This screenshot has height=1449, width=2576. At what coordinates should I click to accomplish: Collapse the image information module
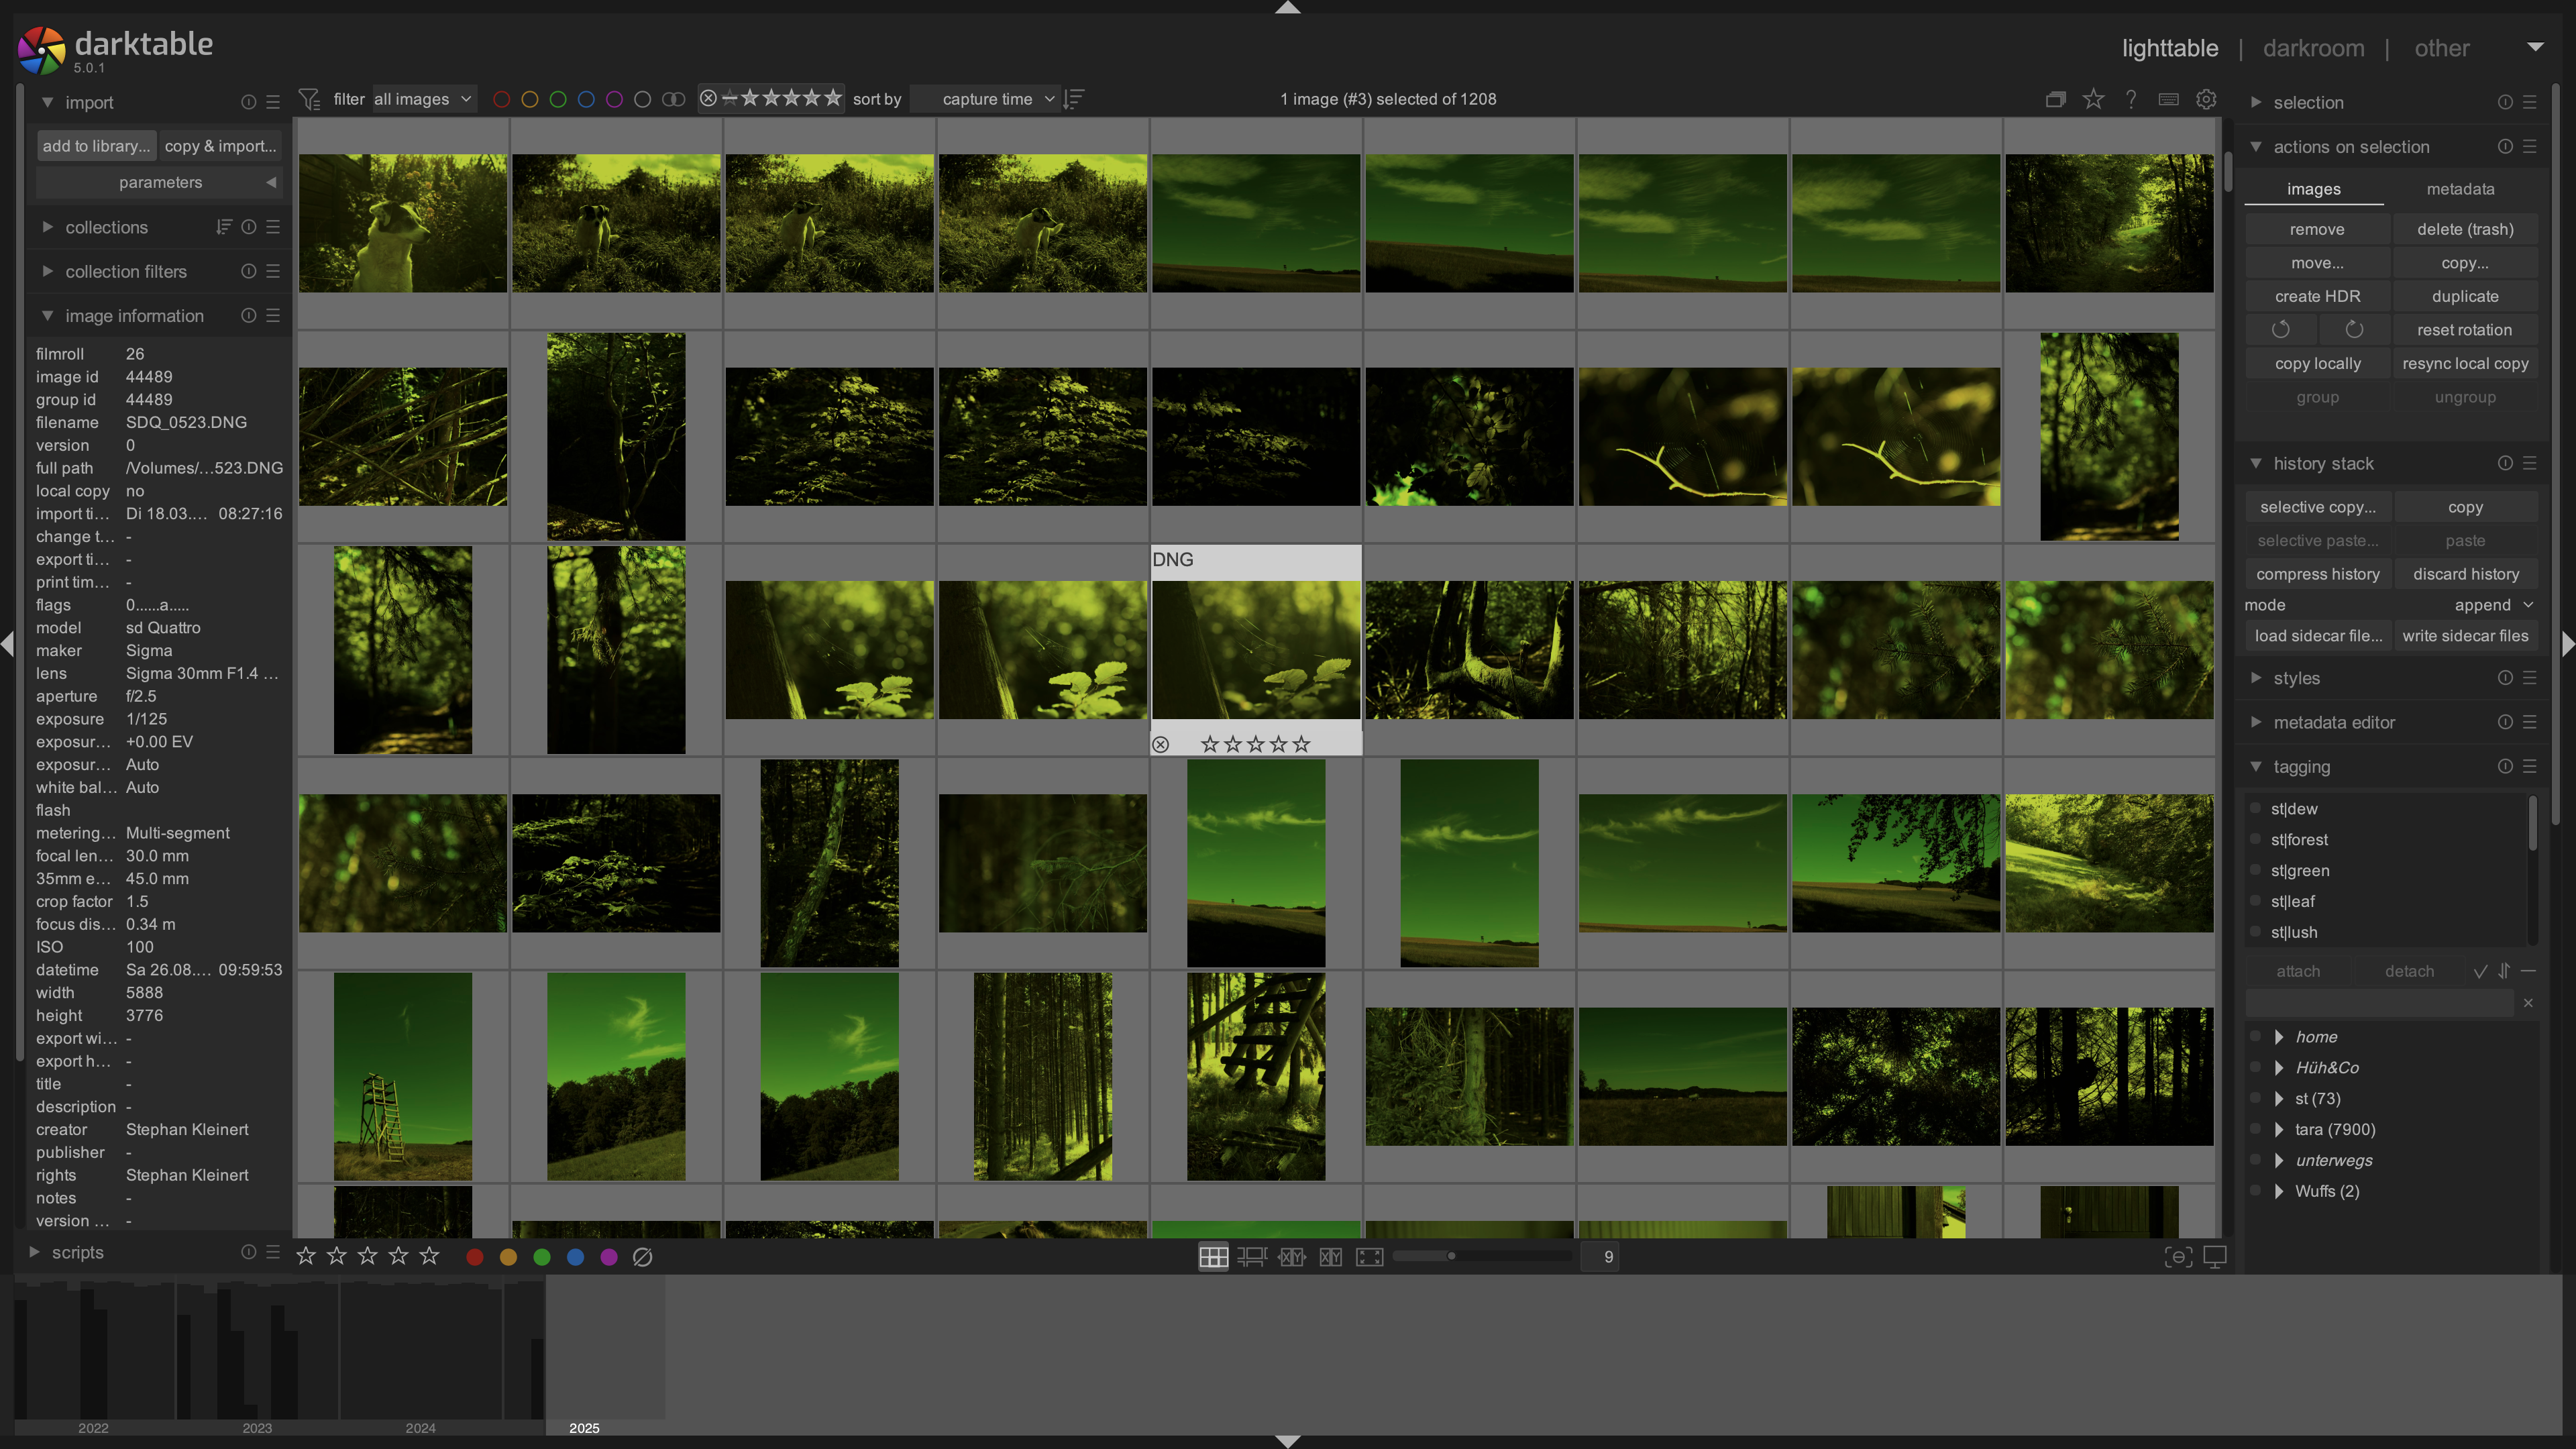[47, 315]
